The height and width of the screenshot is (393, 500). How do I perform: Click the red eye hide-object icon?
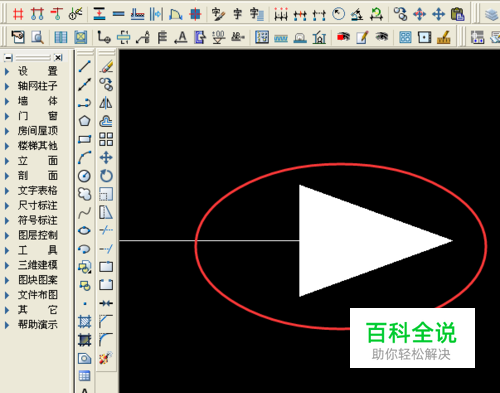[x=343, y=37]
